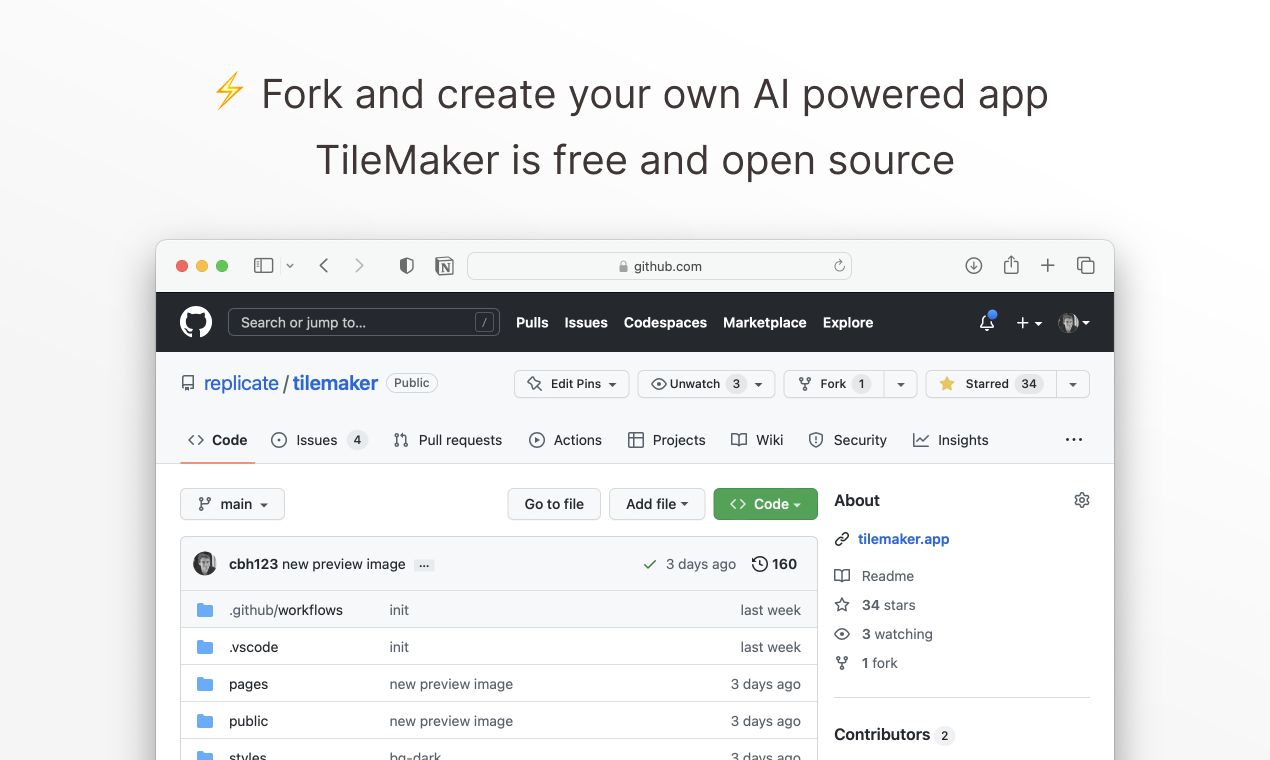Image resolution: width=1270 pixels, height=760 pixels.
Task: Click the pages folder icon
Action: pyautogui.click(x=205, y=684)
